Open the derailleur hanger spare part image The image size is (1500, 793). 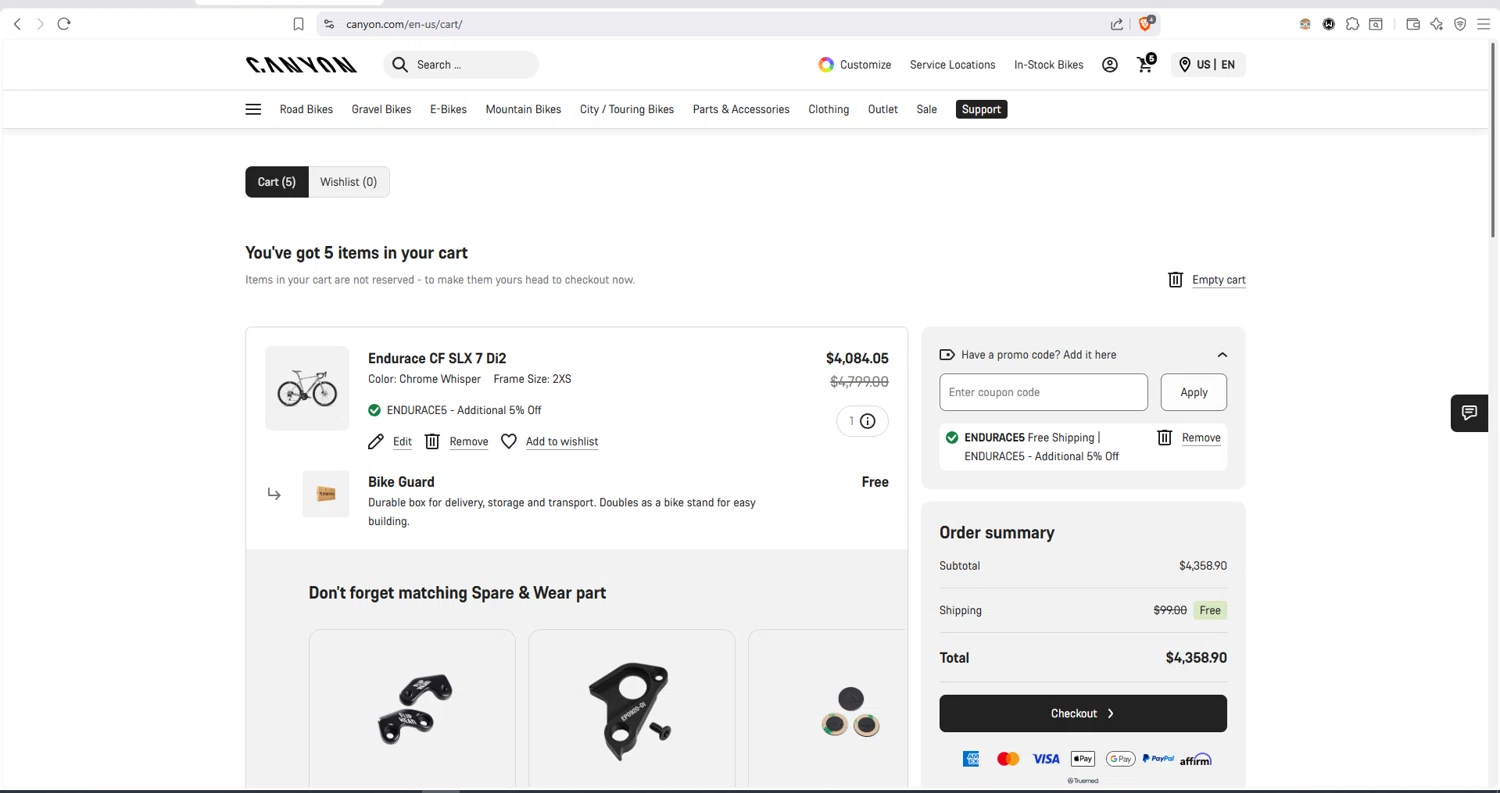[x=631, y=712]
